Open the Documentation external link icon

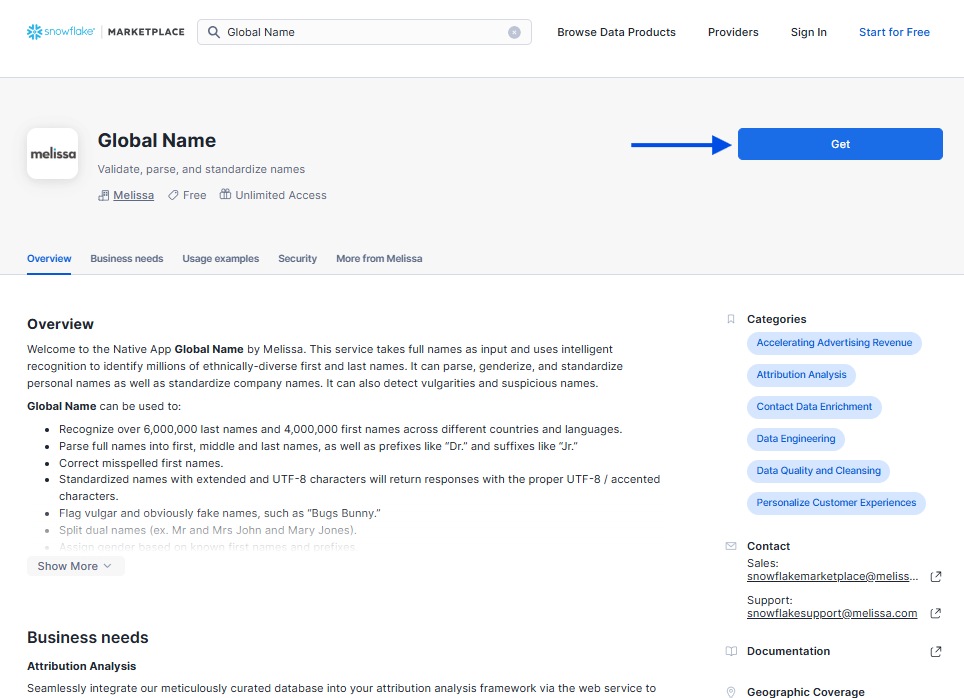click(x=936, y=651)
